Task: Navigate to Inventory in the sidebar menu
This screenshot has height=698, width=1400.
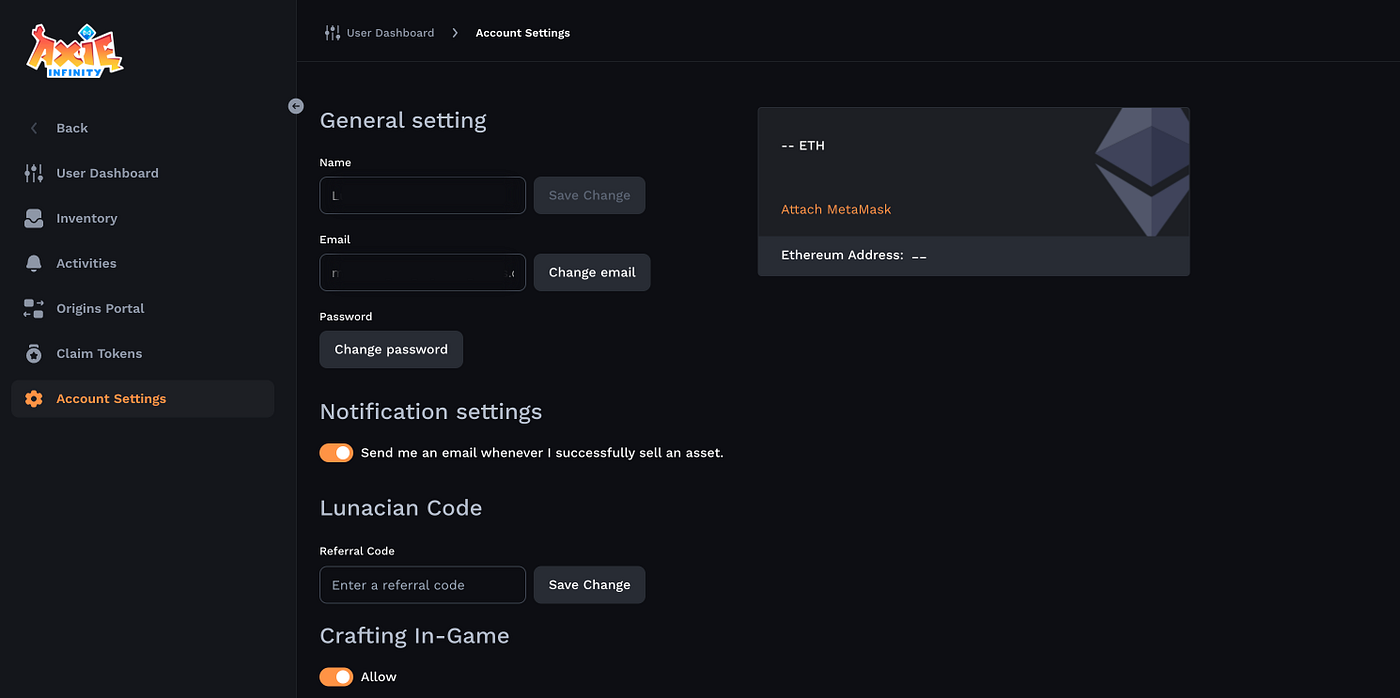Action: coord(87,217)
